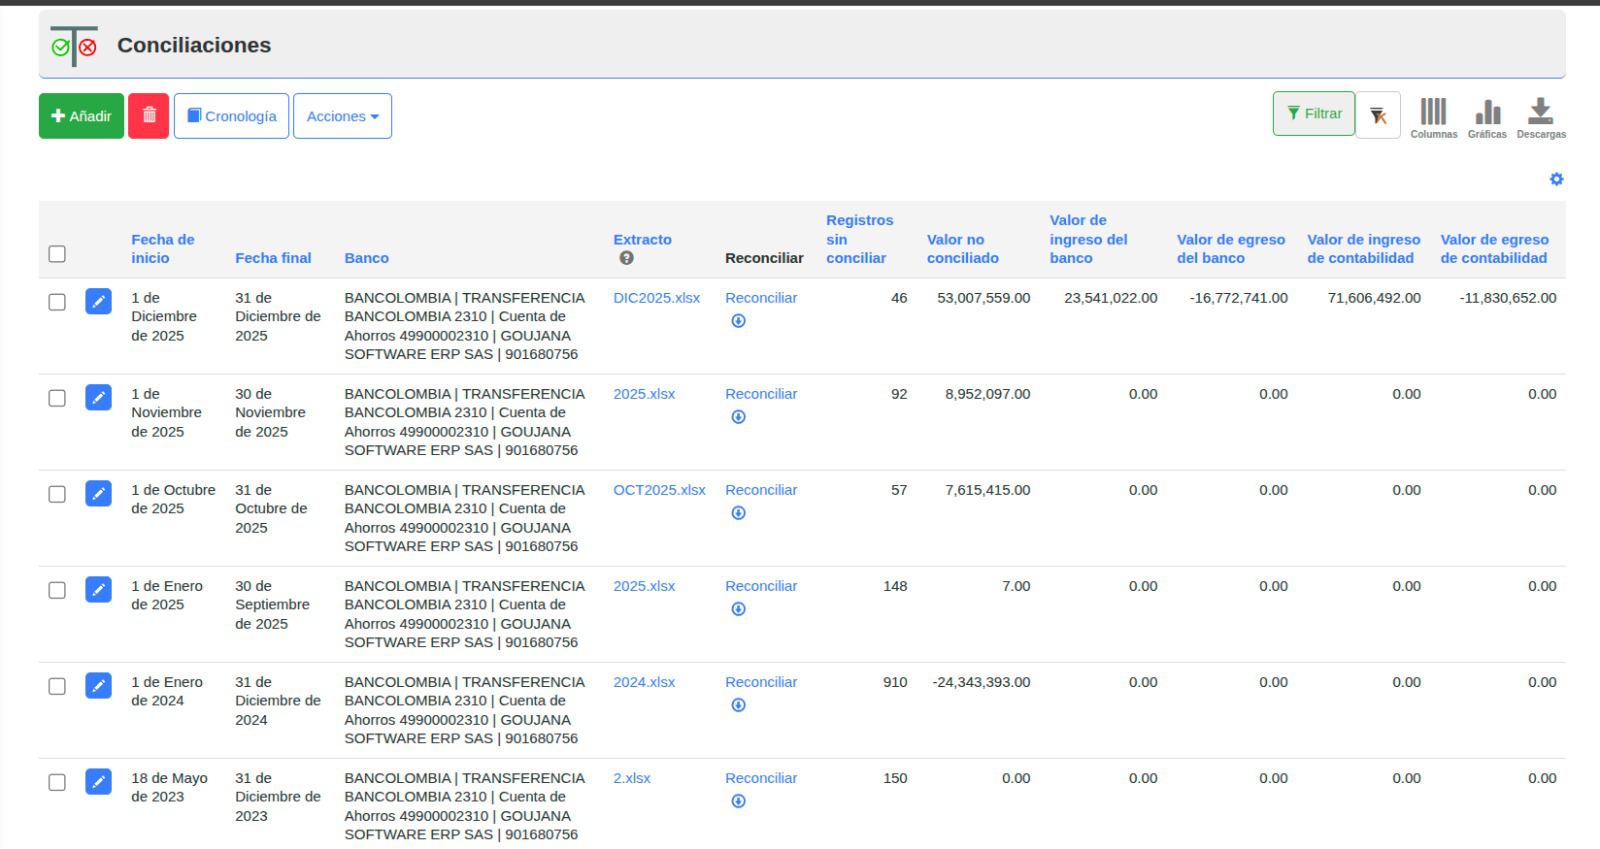Select the checkbox for the 18 de Mayo 2023 row
Image resolution: width=1600 pixels, height=849 pixels.
pyautogui.click(x=57, y=782)
